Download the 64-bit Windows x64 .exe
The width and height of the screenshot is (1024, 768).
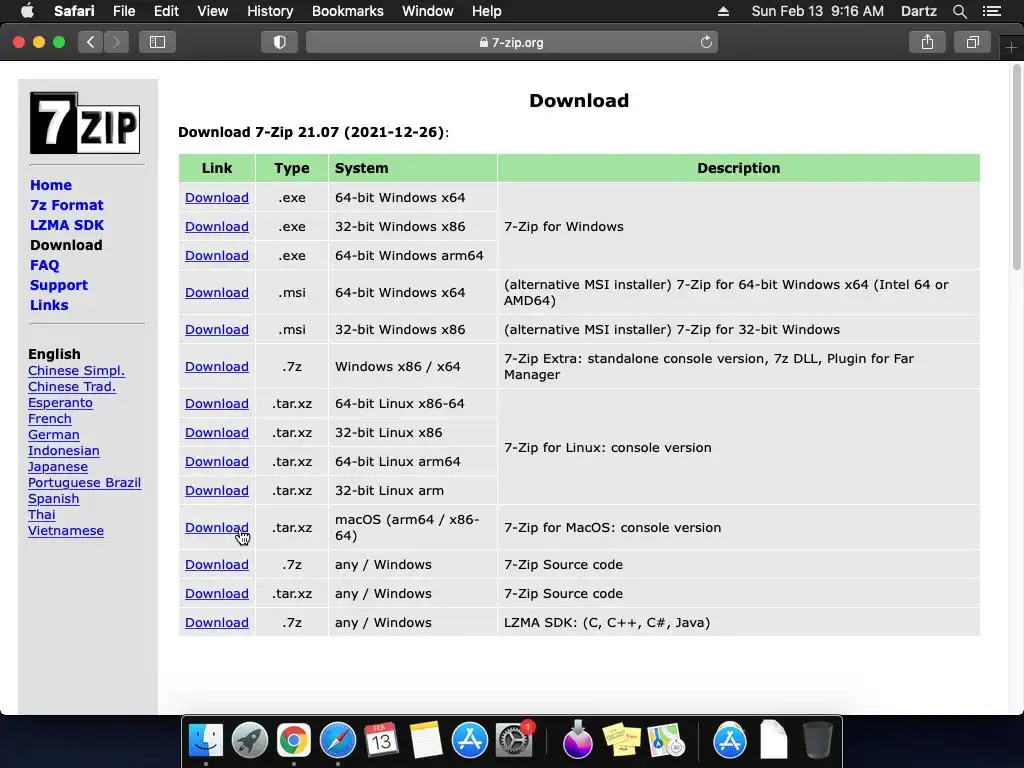point(216,197)
